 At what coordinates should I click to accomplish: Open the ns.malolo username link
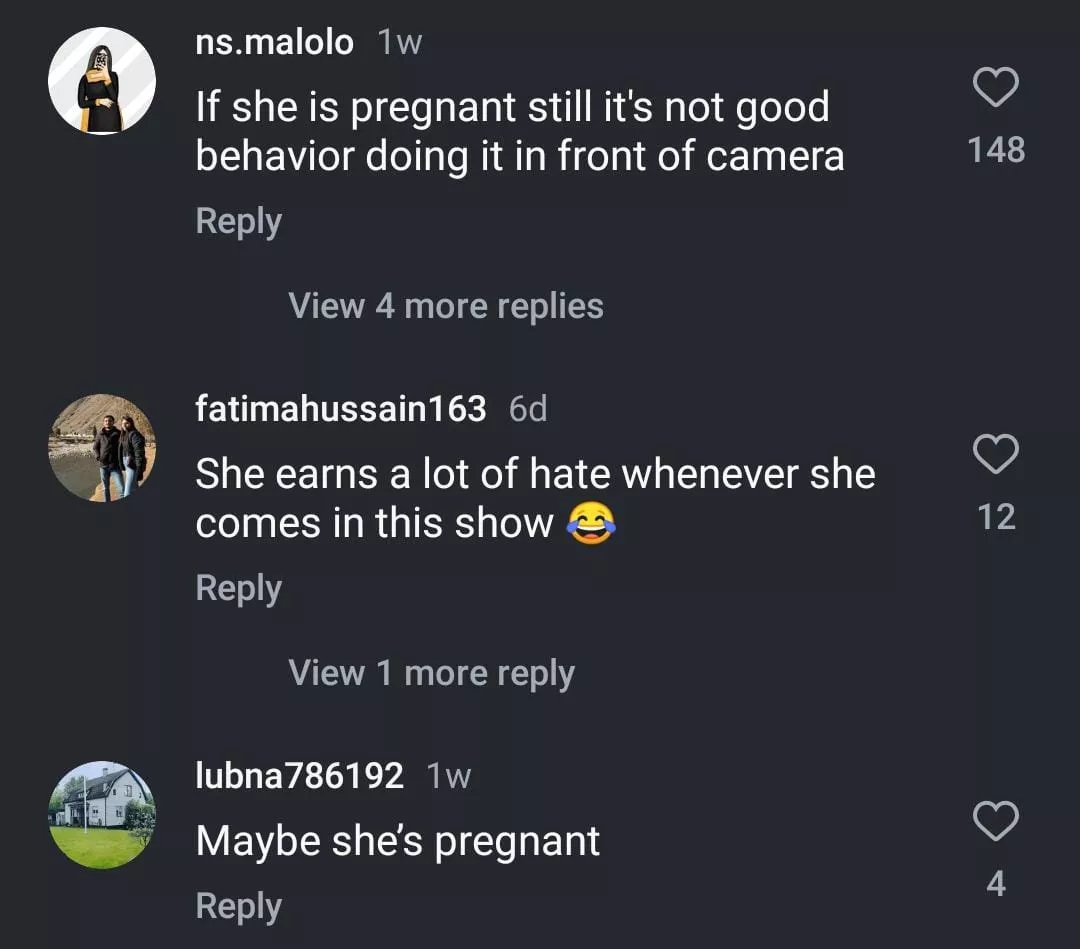point(274,42)
